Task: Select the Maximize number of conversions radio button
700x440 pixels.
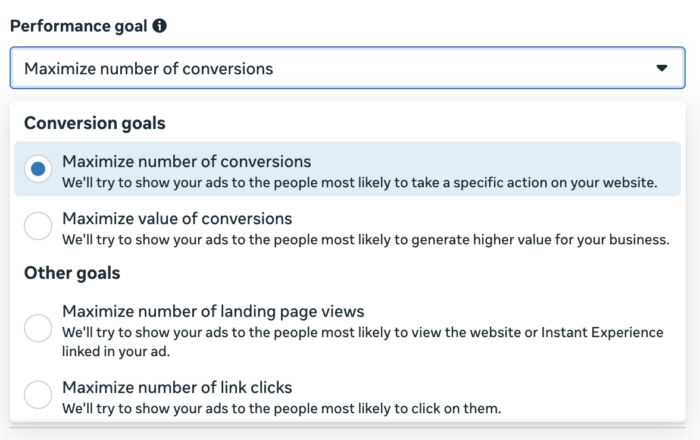Action: coord(38,169)
